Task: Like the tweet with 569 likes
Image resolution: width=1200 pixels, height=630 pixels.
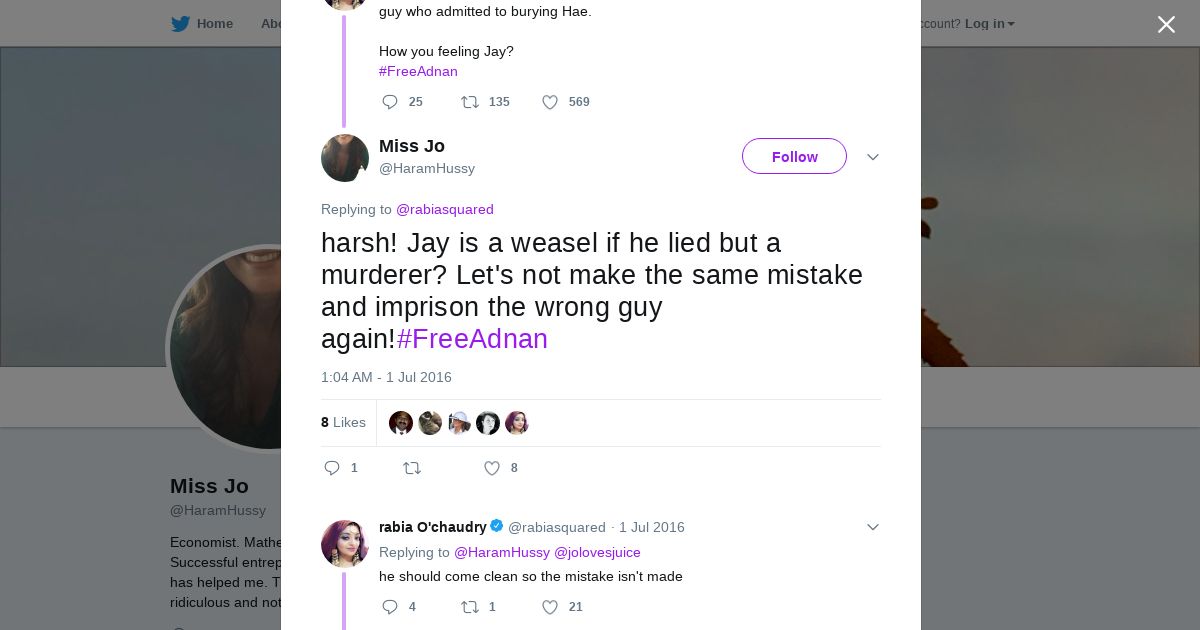Action: [550, 102]
